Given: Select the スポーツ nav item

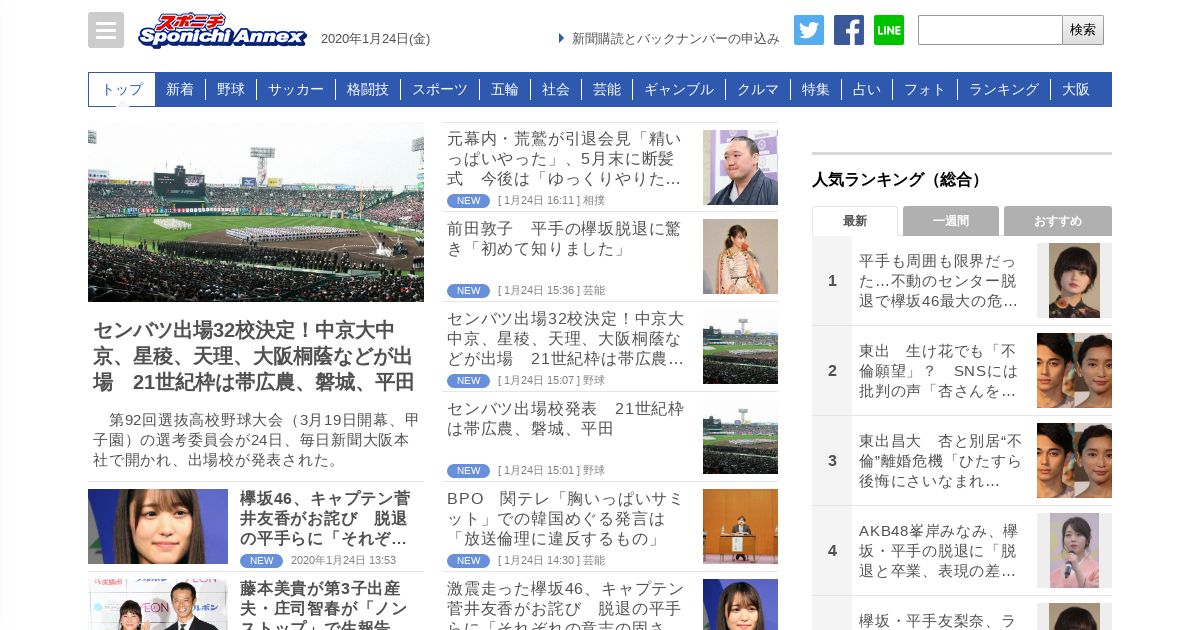Looking at the screenshot, I should (440, 89).
